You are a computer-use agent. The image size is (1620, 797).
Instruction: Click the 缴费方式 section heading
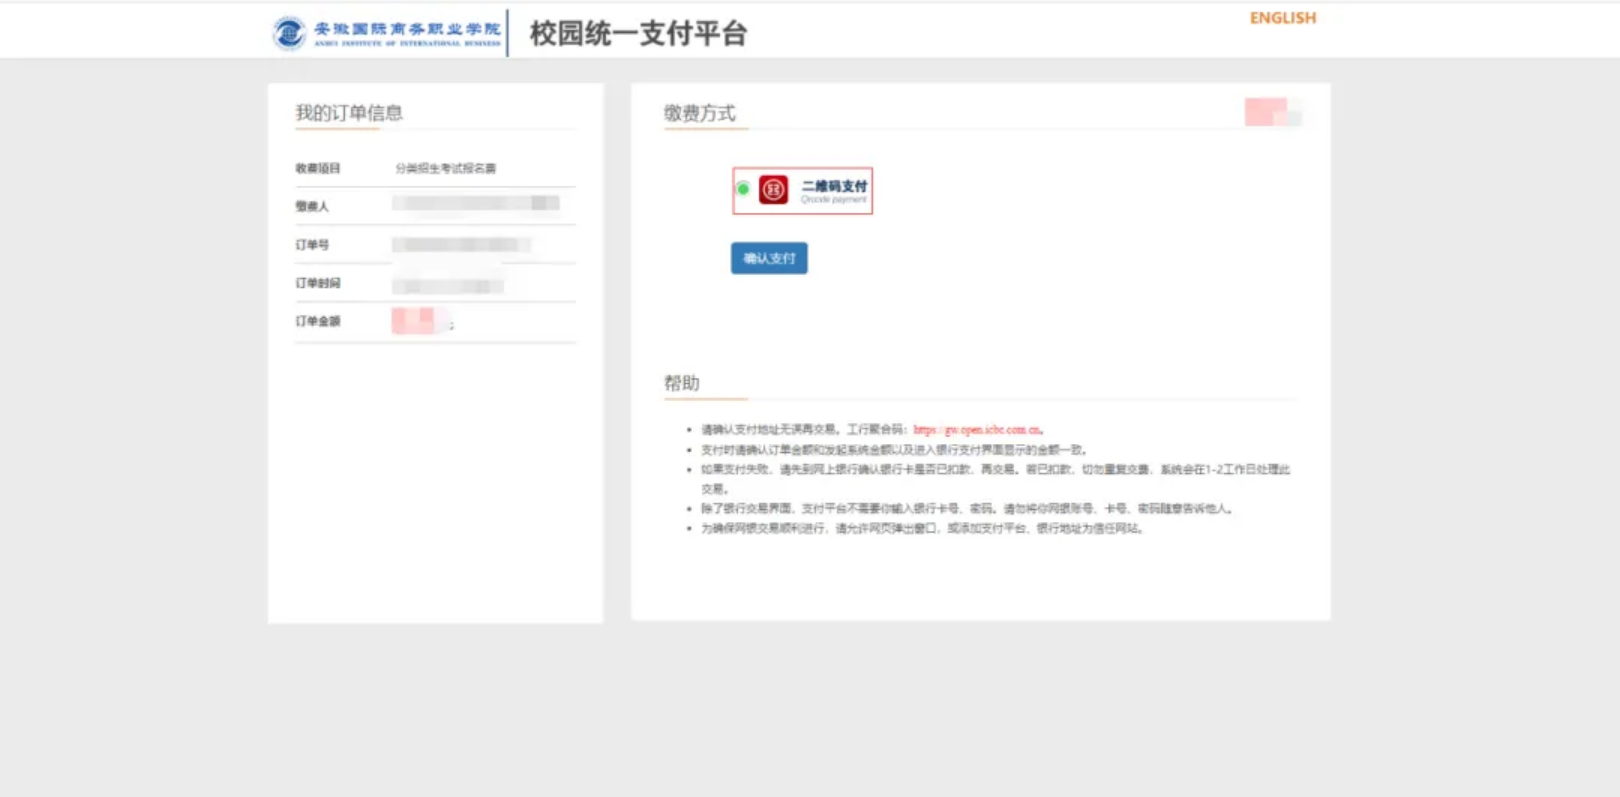tap(699, 113)
